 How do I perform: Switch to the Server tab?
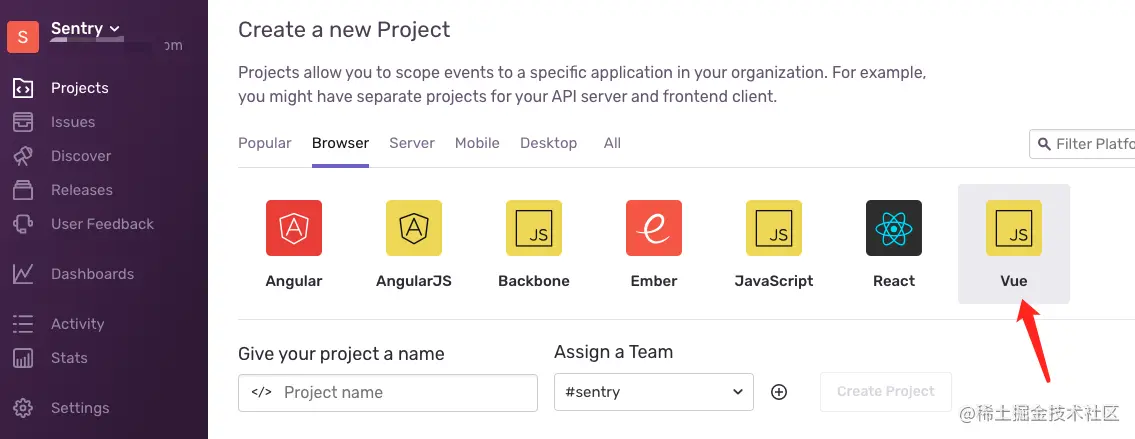click(x=412, y=143)
